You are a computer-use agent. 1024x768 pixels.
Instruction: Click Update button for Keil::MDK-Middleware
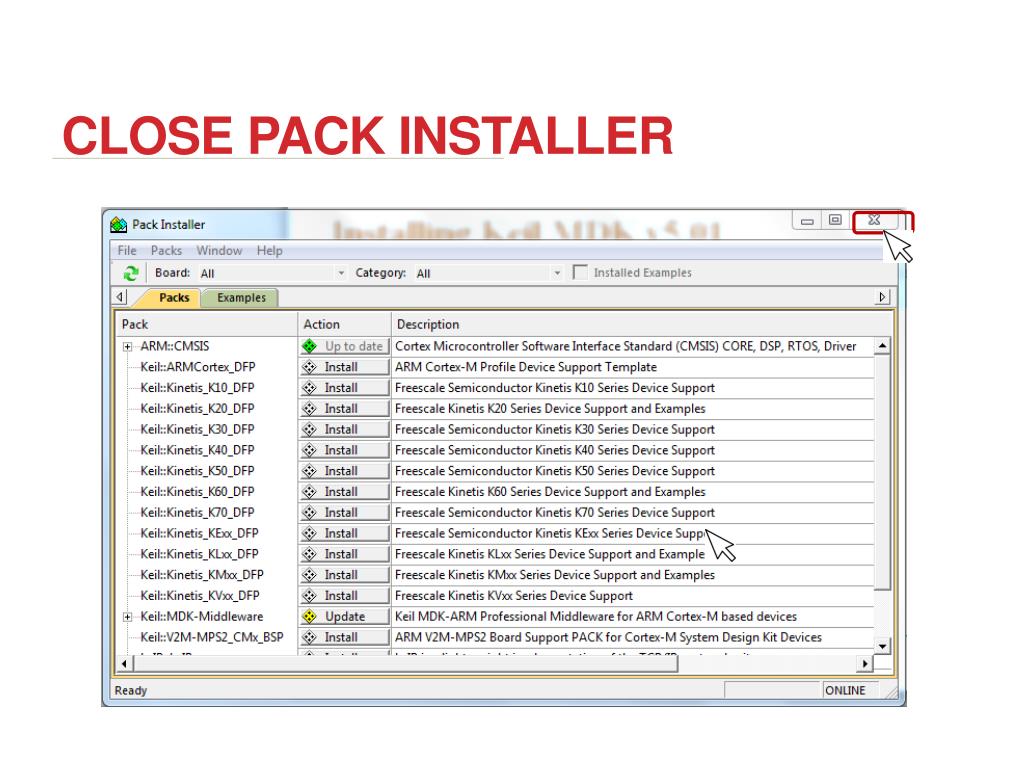click(x=345, y=616)
